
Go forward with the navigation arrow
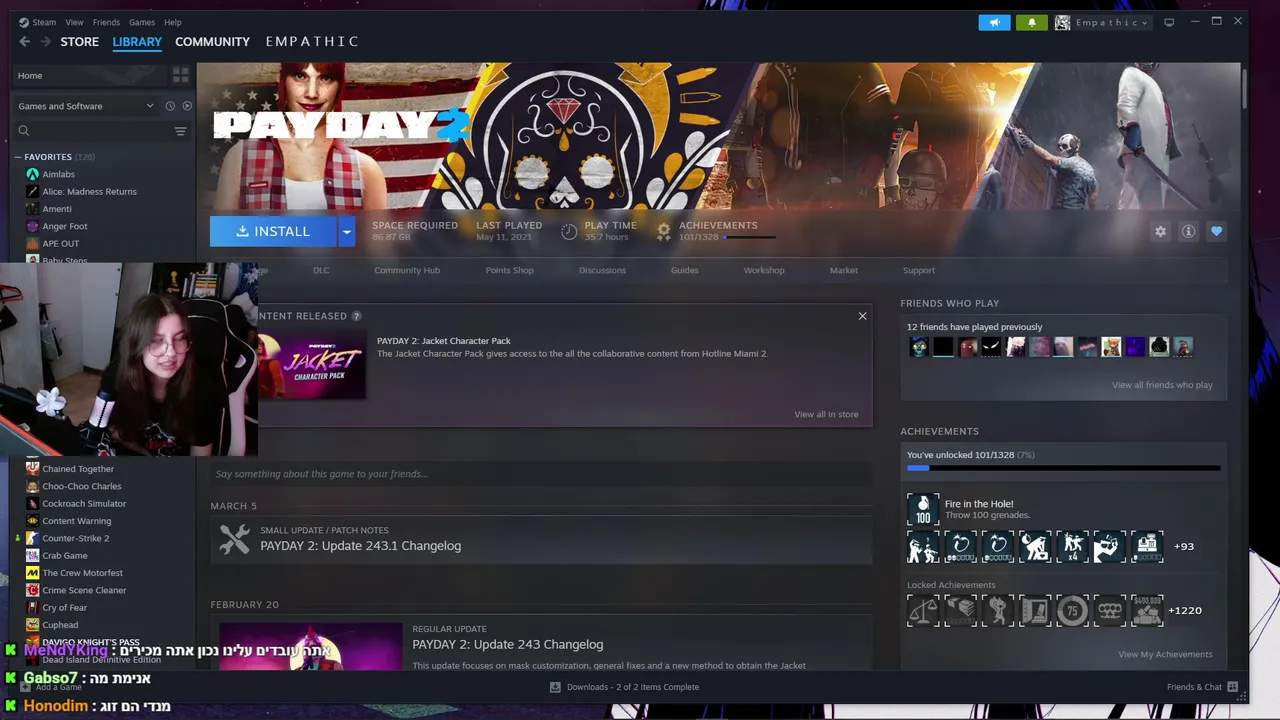[46, 41]
